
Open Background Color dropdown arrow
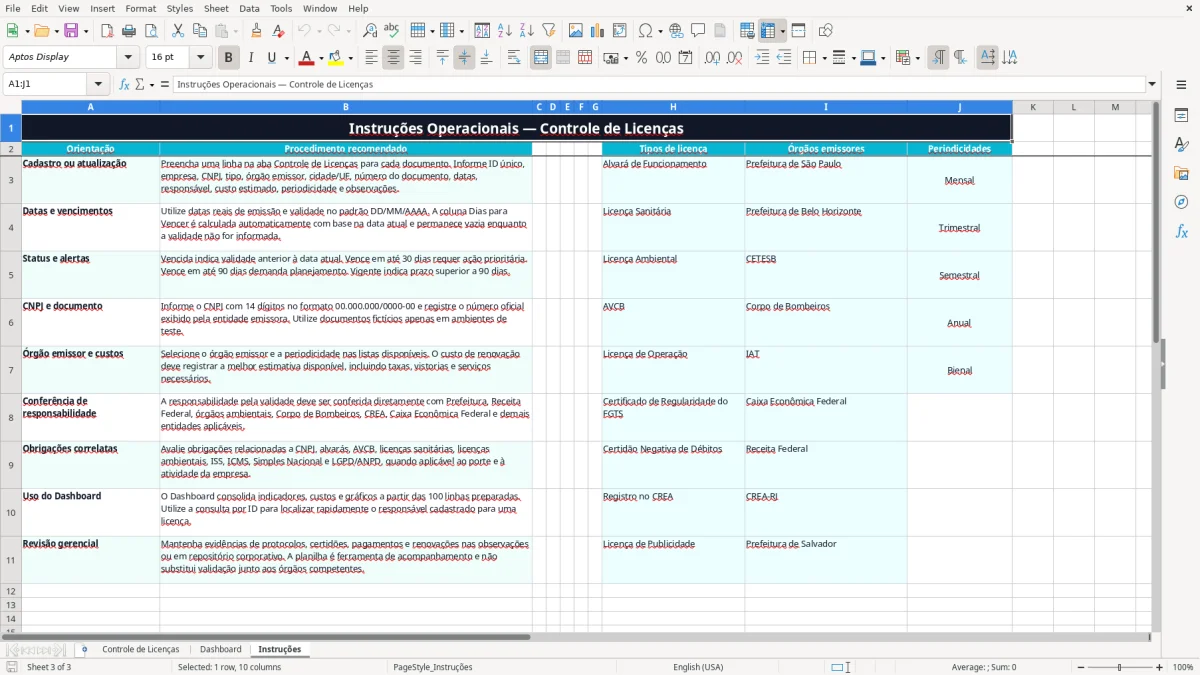(x=350, y=58)
